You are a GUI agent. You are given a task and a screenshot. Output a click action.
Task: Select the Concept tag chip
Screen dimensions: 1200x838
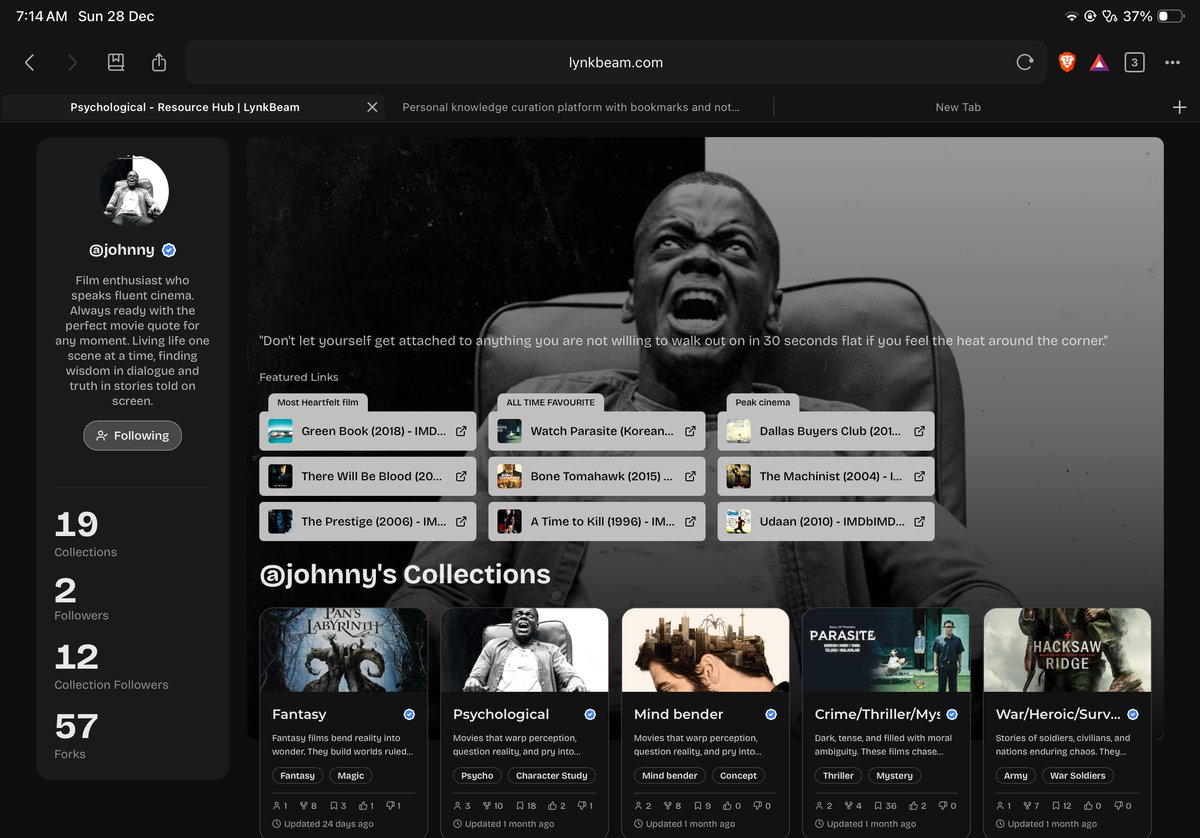(x=738, y=775)
